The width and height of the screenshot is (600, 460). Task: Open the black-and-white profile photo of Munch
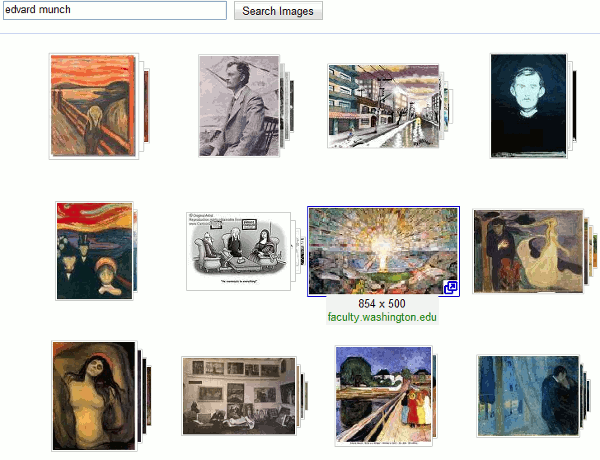239,106
